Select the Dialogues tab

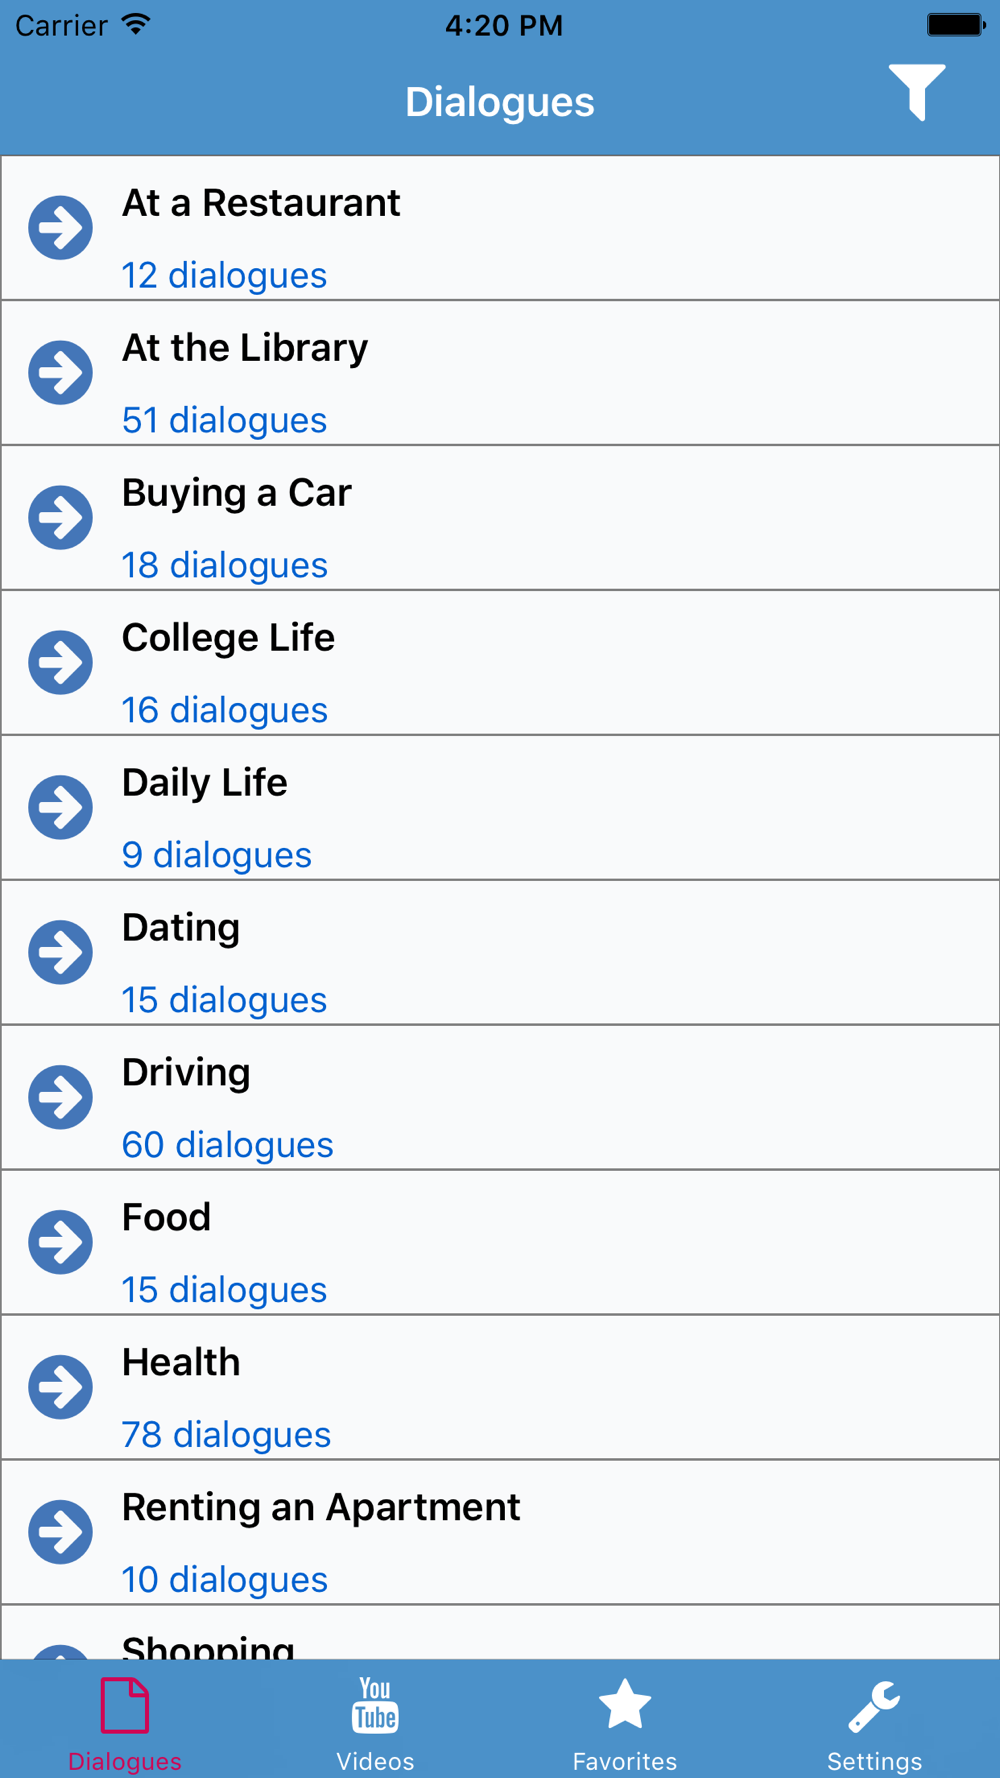click(x=125, y=1724)
